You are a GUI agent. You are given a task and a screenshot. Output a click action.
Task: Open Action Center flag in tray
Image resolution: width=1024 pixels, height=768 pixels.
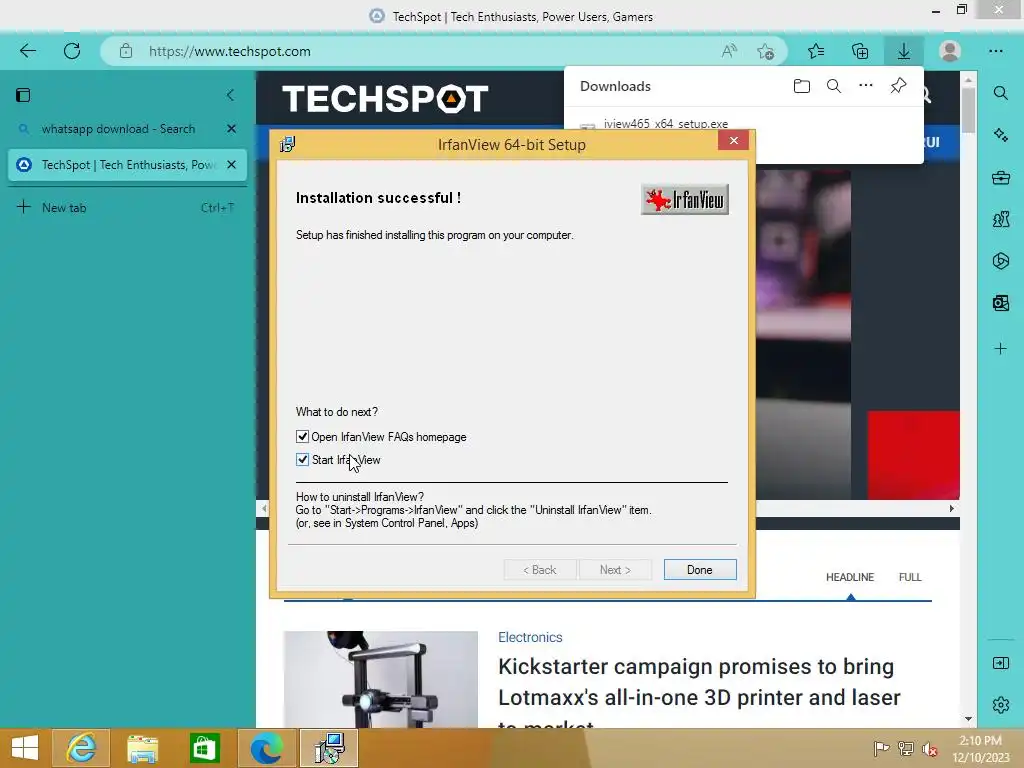(x=881, y=748)
